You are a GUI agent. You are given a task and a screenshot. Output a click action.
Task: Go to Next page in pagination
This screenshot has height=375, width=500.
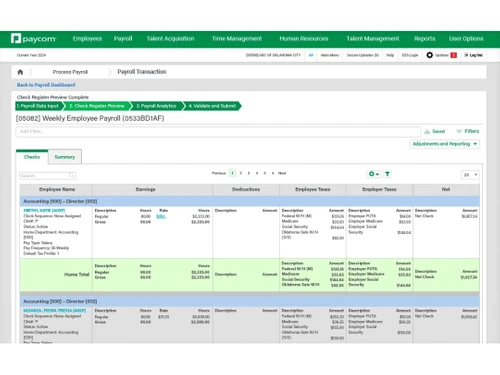pos(282,173)
